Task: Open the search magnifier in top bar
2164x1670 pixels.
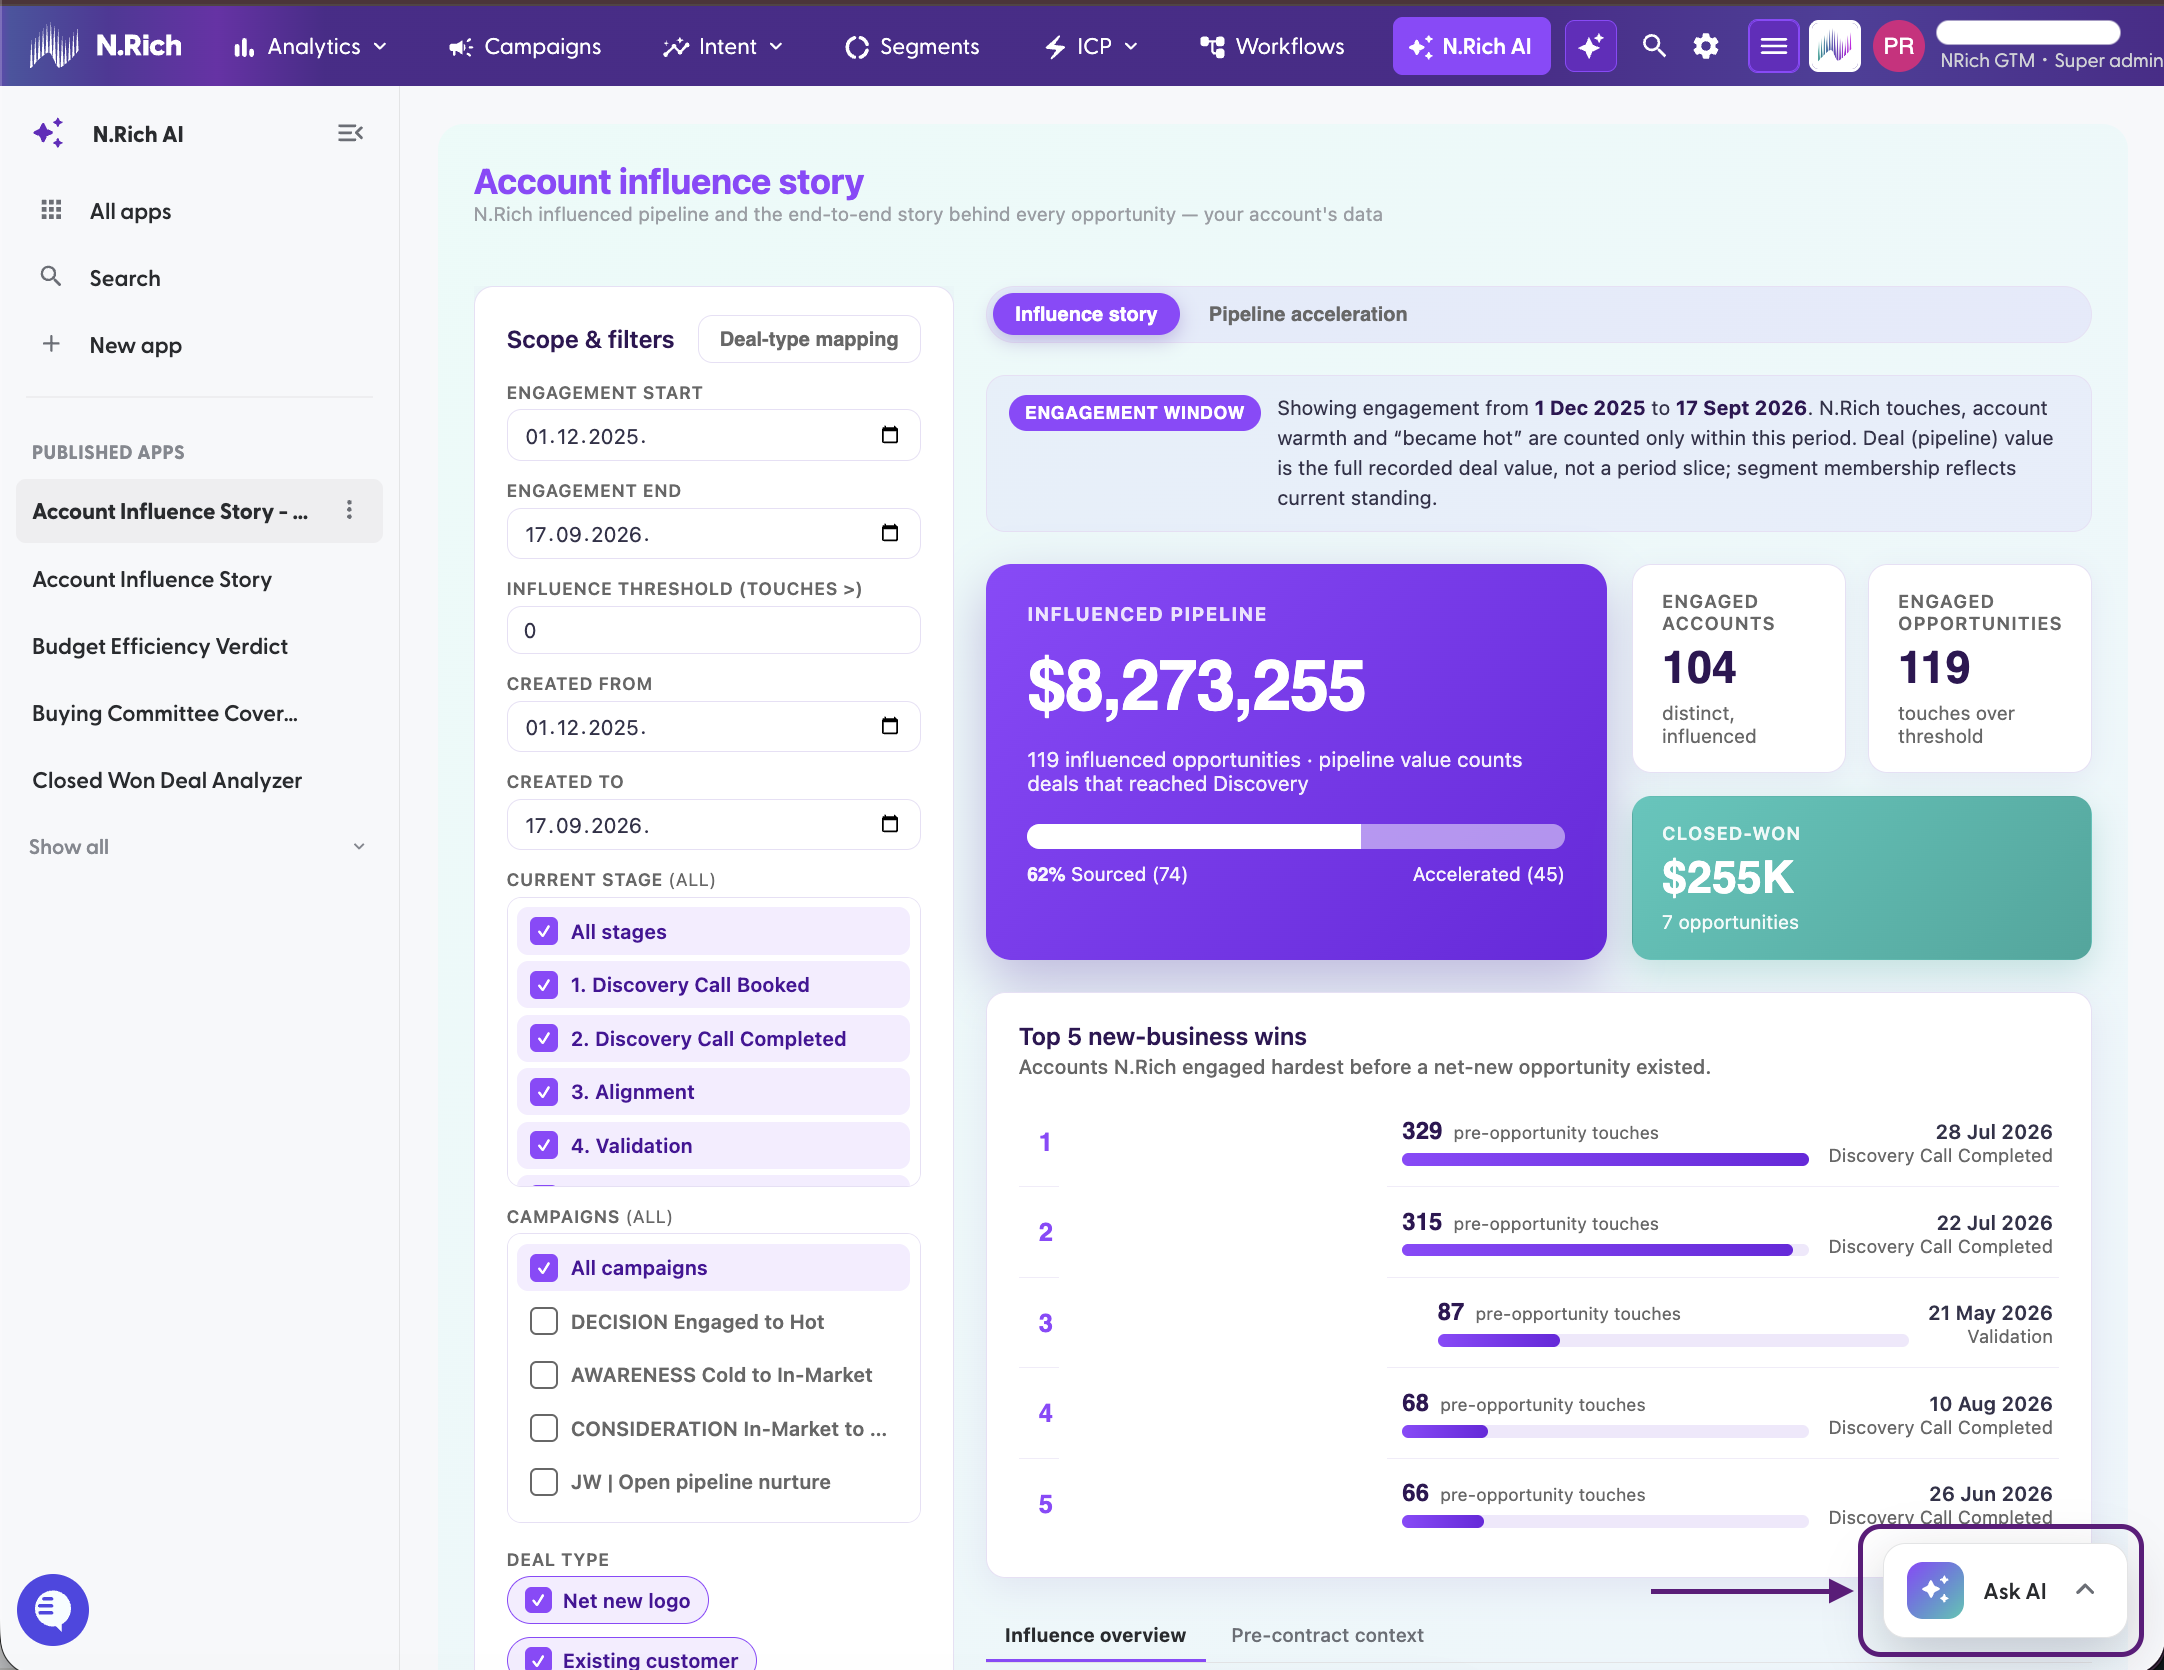Action: pos(1654,46)
